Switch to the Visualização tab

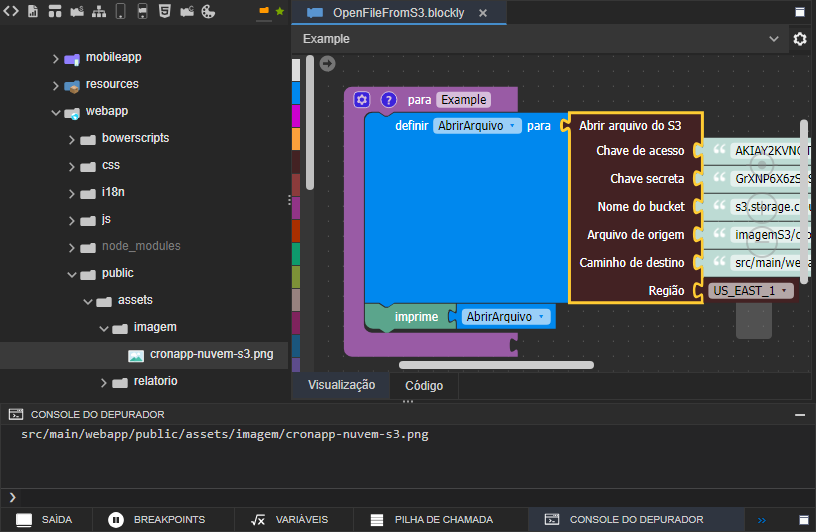click(x=341, y=385)
